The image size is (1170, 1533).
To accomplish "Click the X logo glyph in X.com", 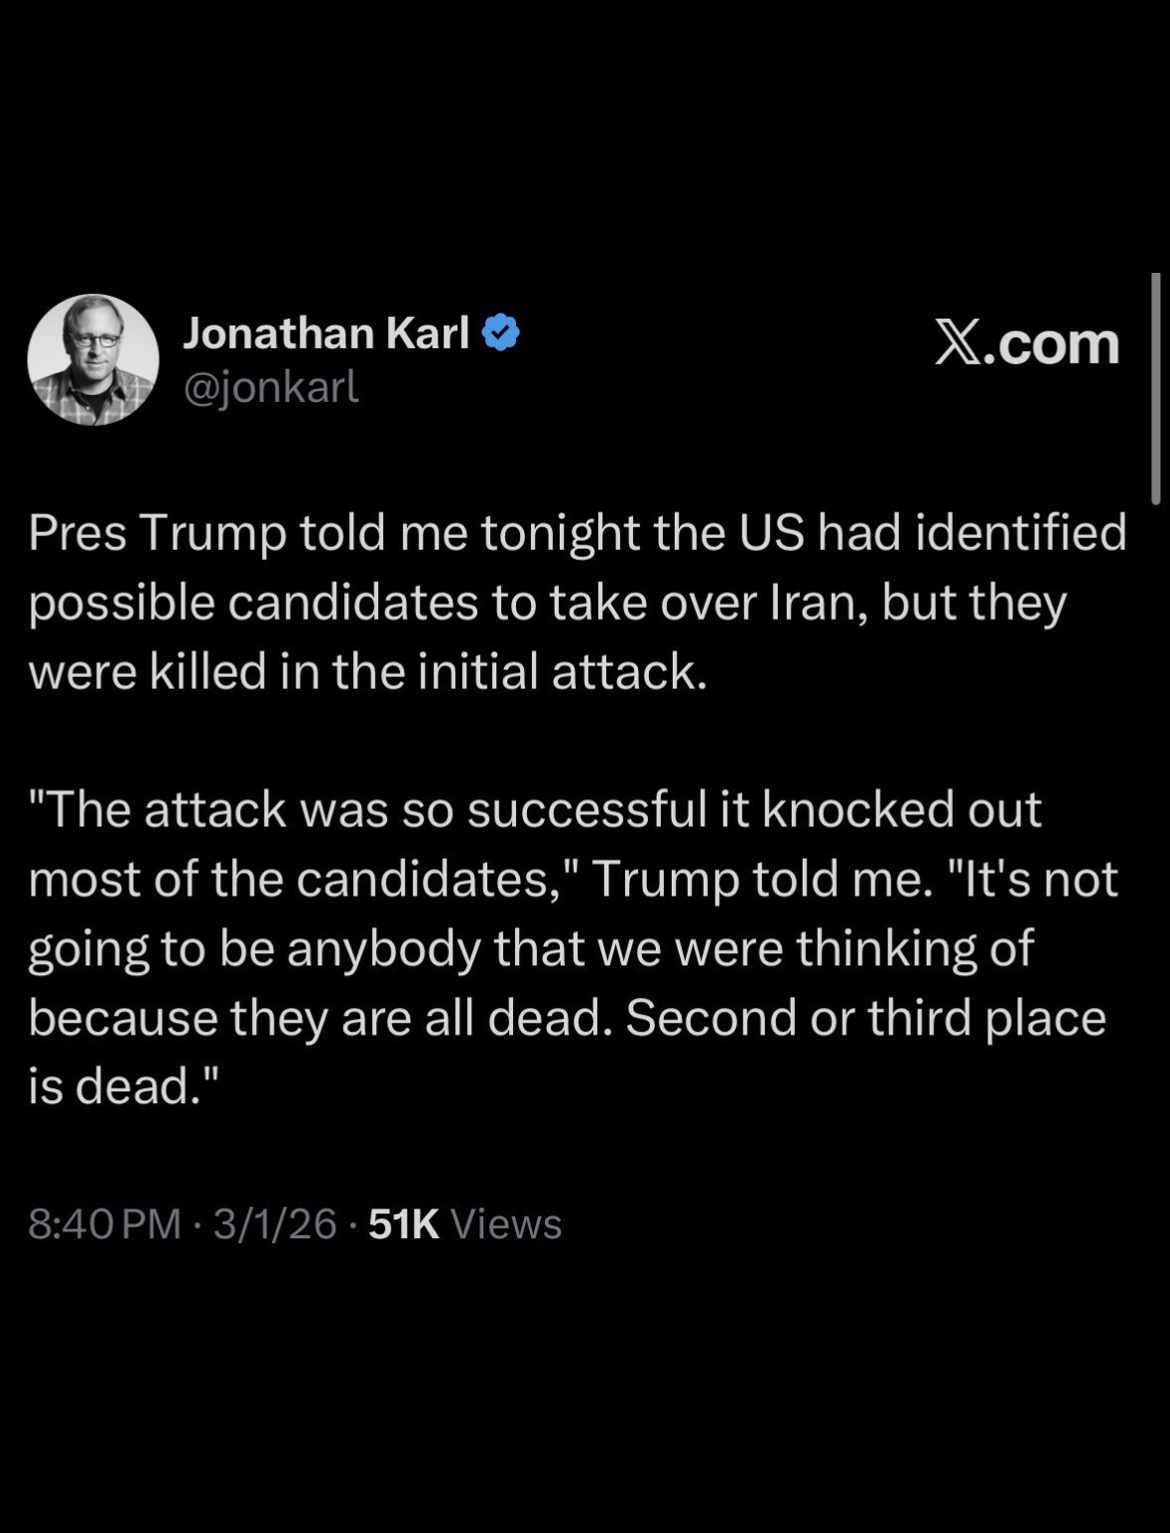I will [960, 343].
